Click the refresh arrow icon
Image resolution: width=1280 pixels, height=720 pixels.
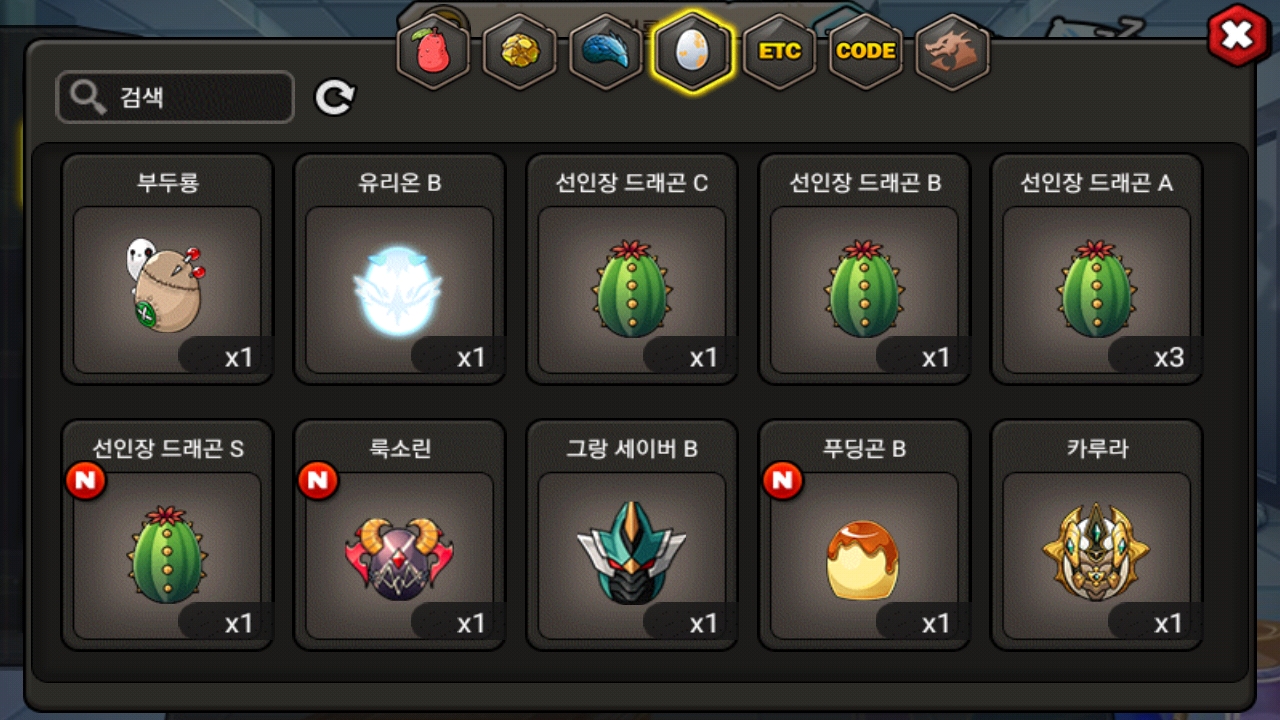[335, 97]
